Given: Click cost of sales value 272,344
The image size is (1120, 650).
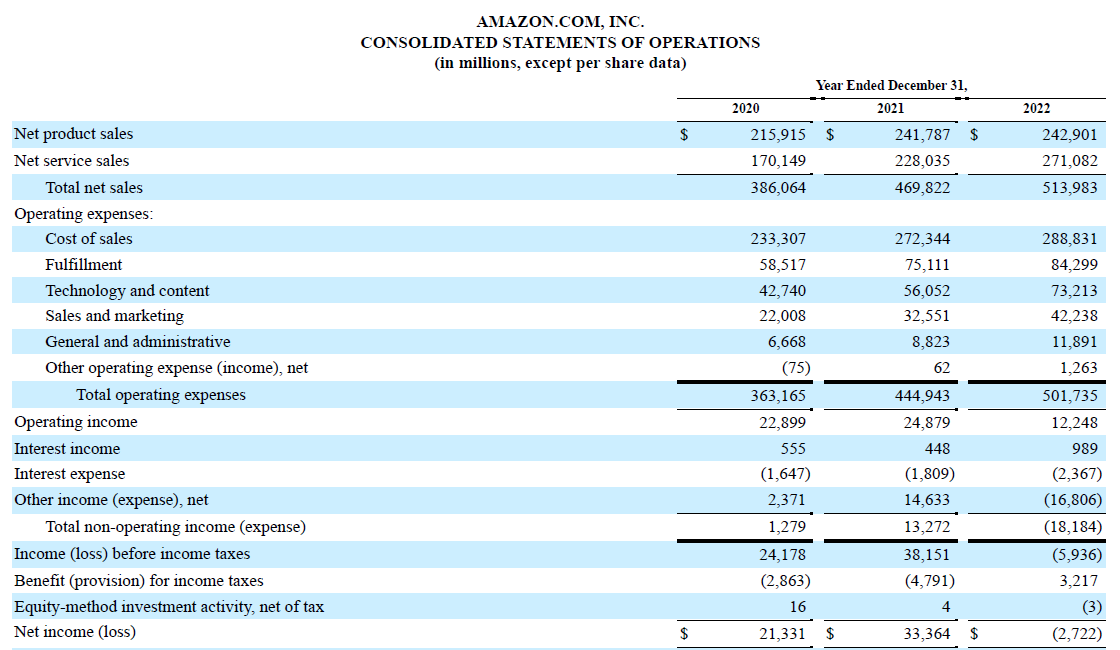Looking at the screenshot, I should point(922,239).
